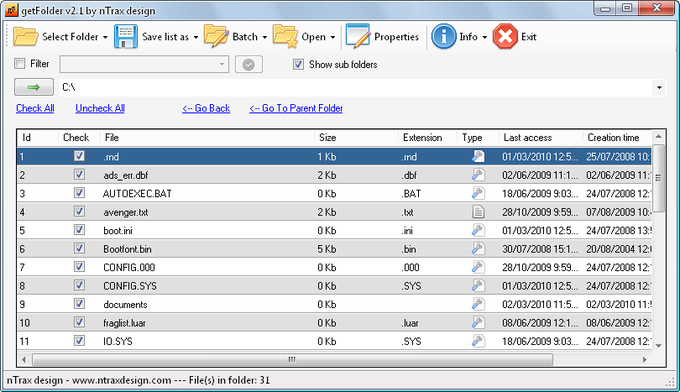Expand the Save list as dropdown arrow
The image size is (680, 392).
pyautogui.click(x=196, y=37)
